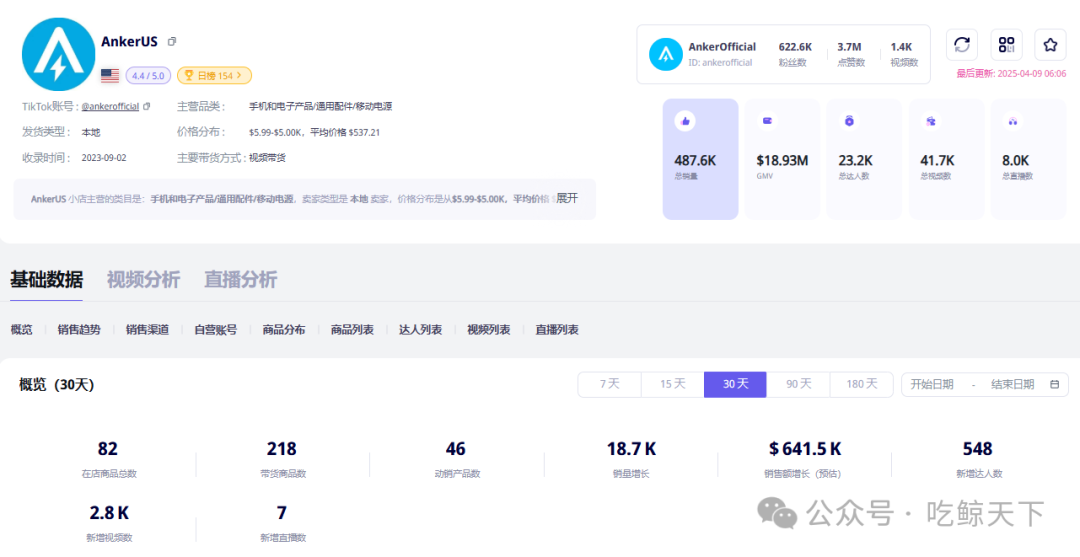Select the 30天 time range
Image resolution: width=1080 pixels, height=557 pixels.
point(736,384)
